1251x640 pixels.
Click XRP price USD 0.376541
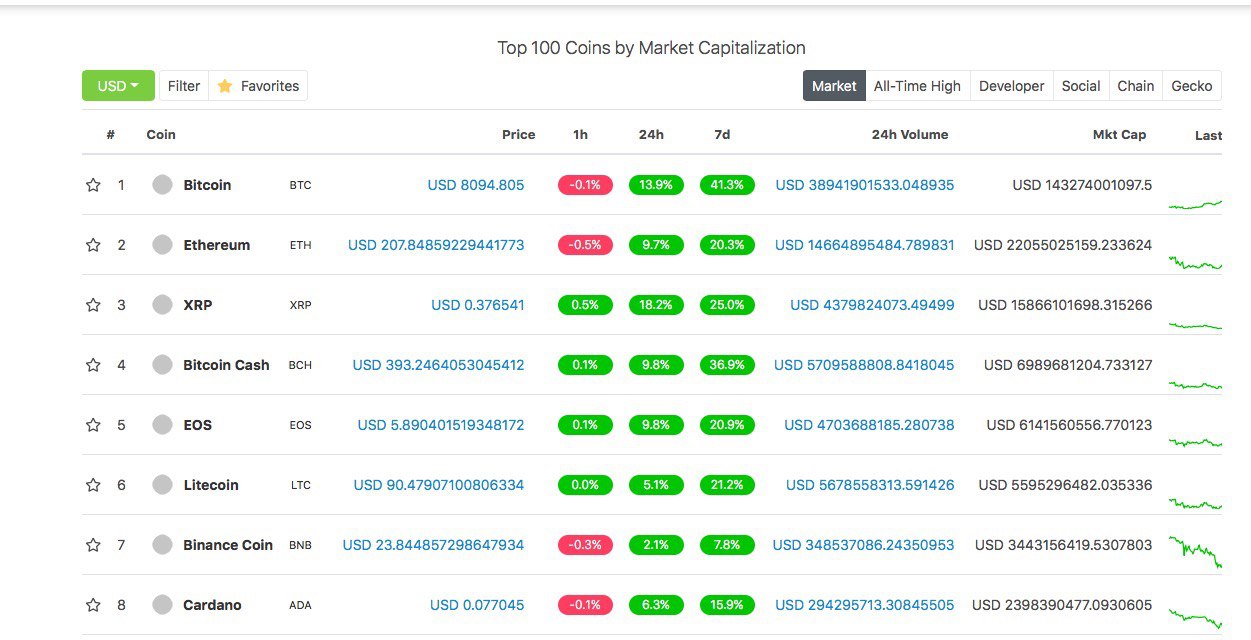(478, 305)
